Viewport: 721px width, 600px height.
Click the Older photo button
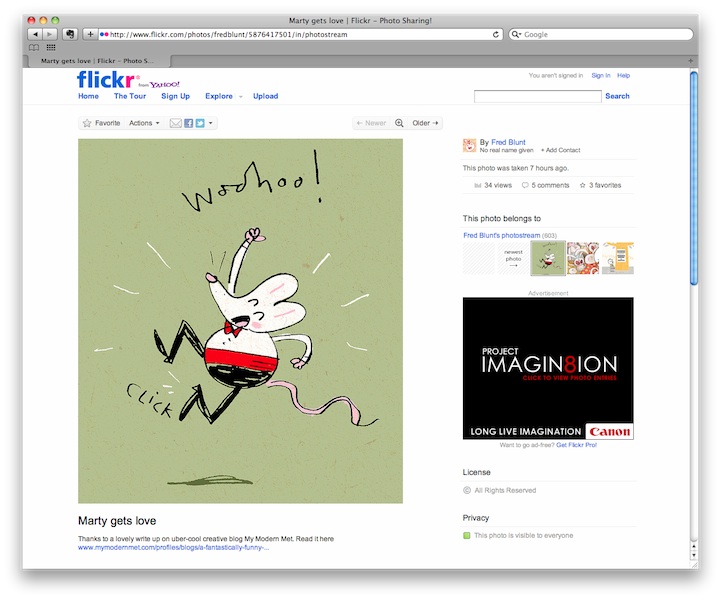tap(425, 123)
